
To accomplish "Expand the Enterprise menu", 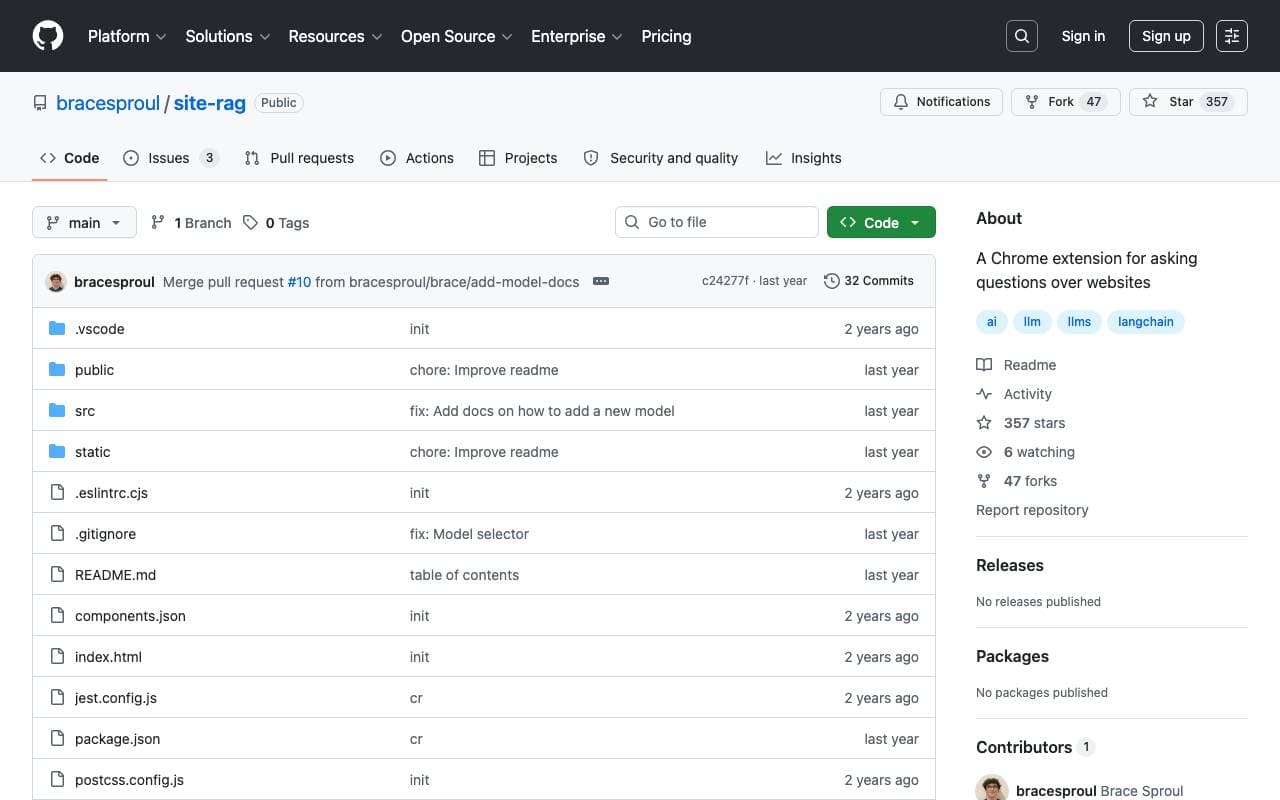I will point(576,36).
